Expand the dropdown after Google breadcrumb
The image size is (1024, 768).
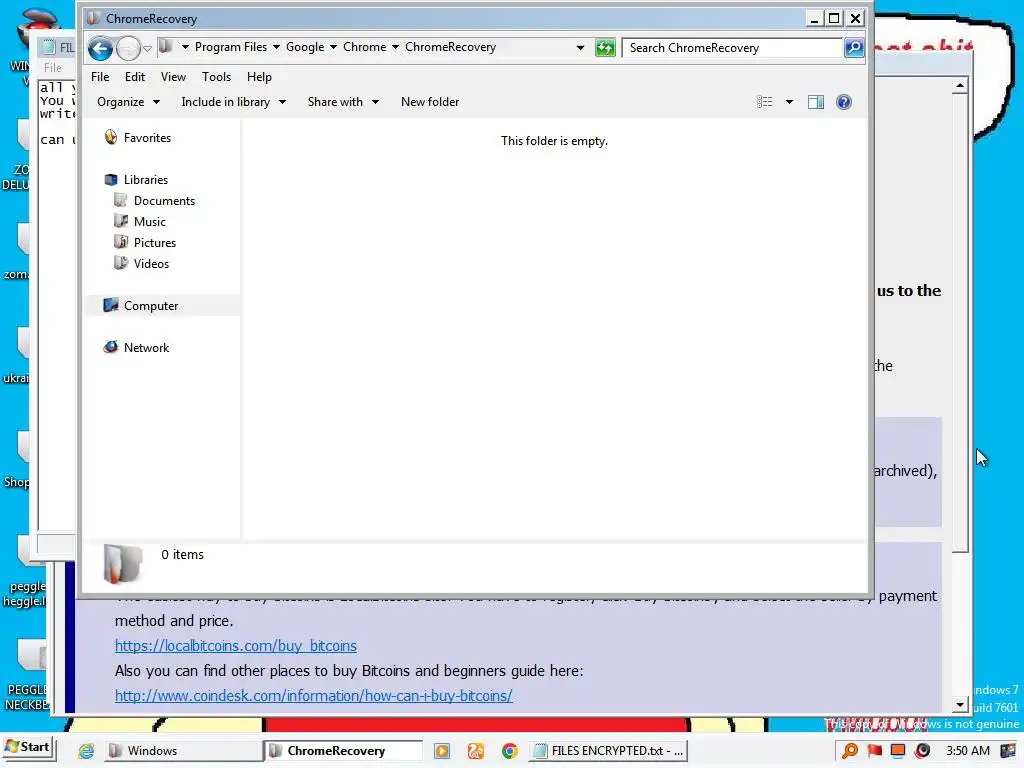coord(333,47)
